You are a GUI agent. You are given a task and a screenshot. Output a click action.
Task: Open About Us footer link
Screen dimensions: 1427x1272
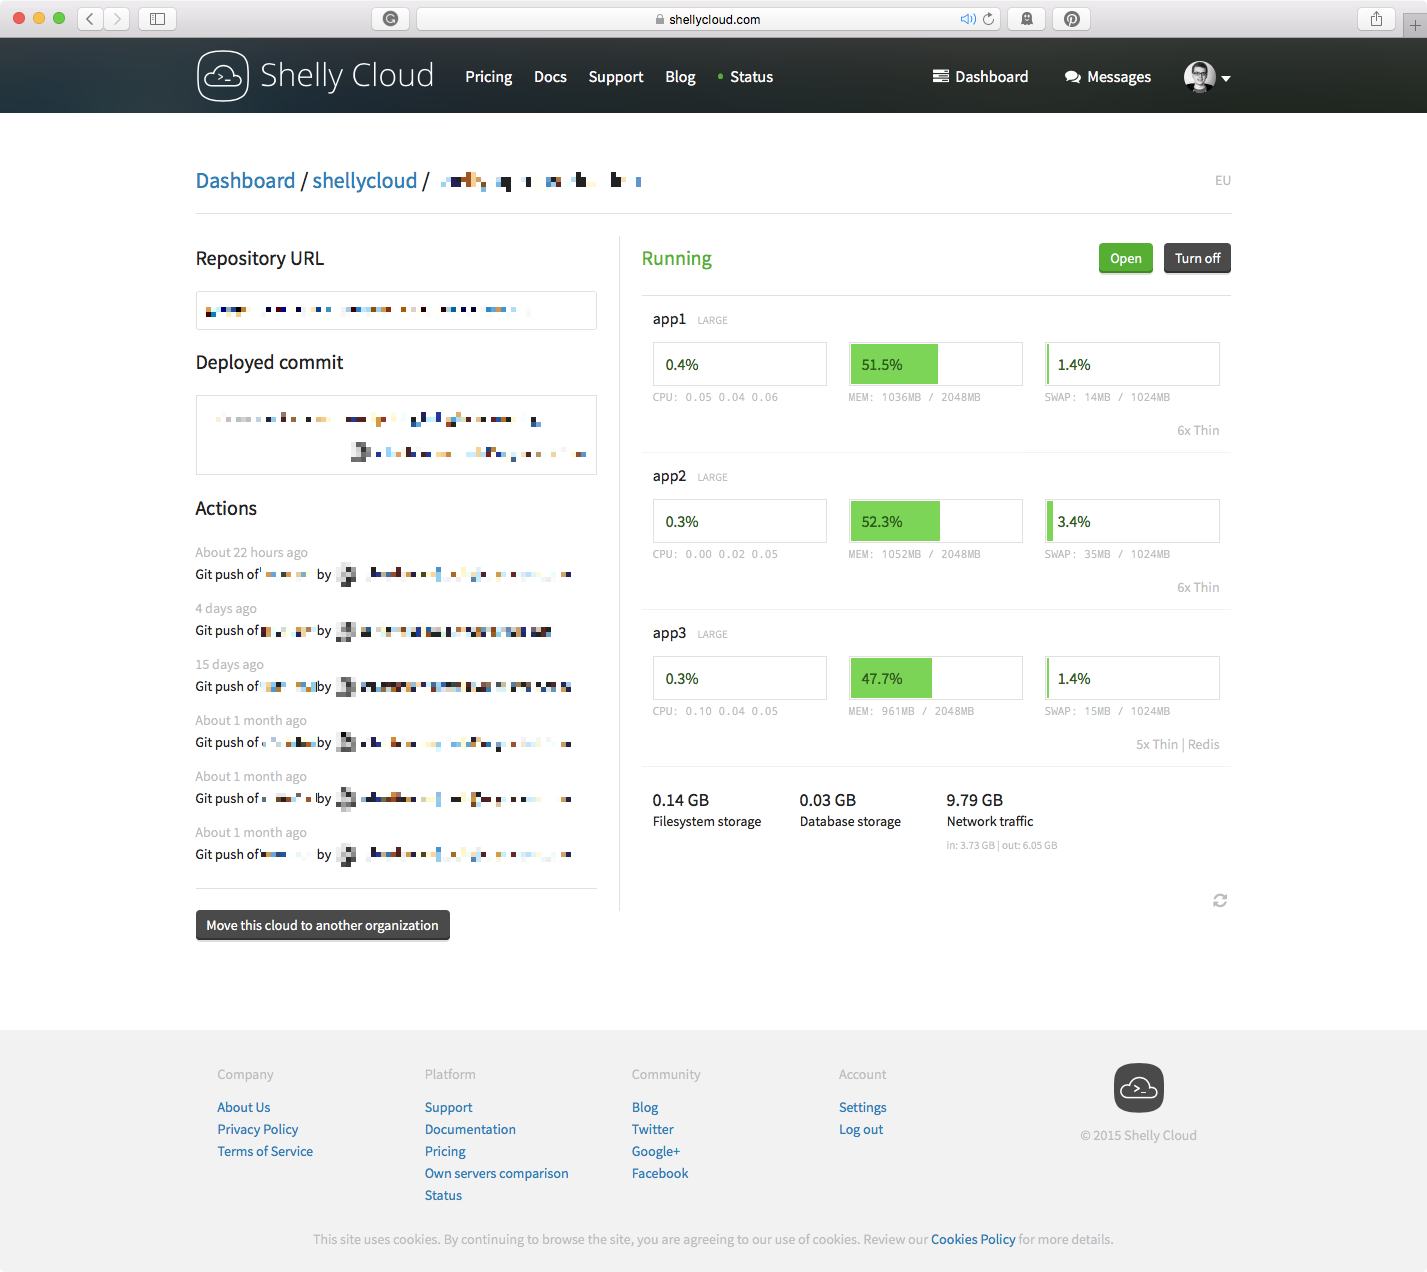pyautogui.click(x=244, y=1107)
